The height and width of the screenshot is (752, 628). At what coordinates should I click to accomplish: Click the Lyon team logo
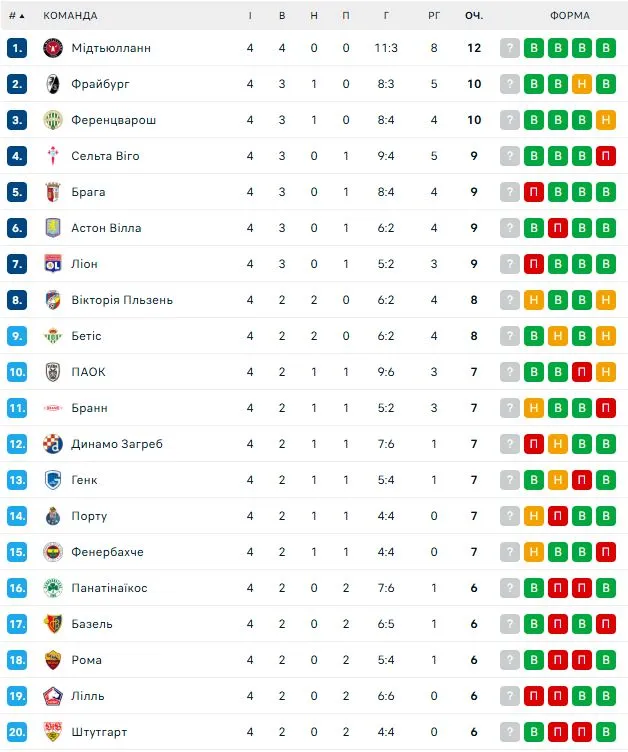point(53,264)
